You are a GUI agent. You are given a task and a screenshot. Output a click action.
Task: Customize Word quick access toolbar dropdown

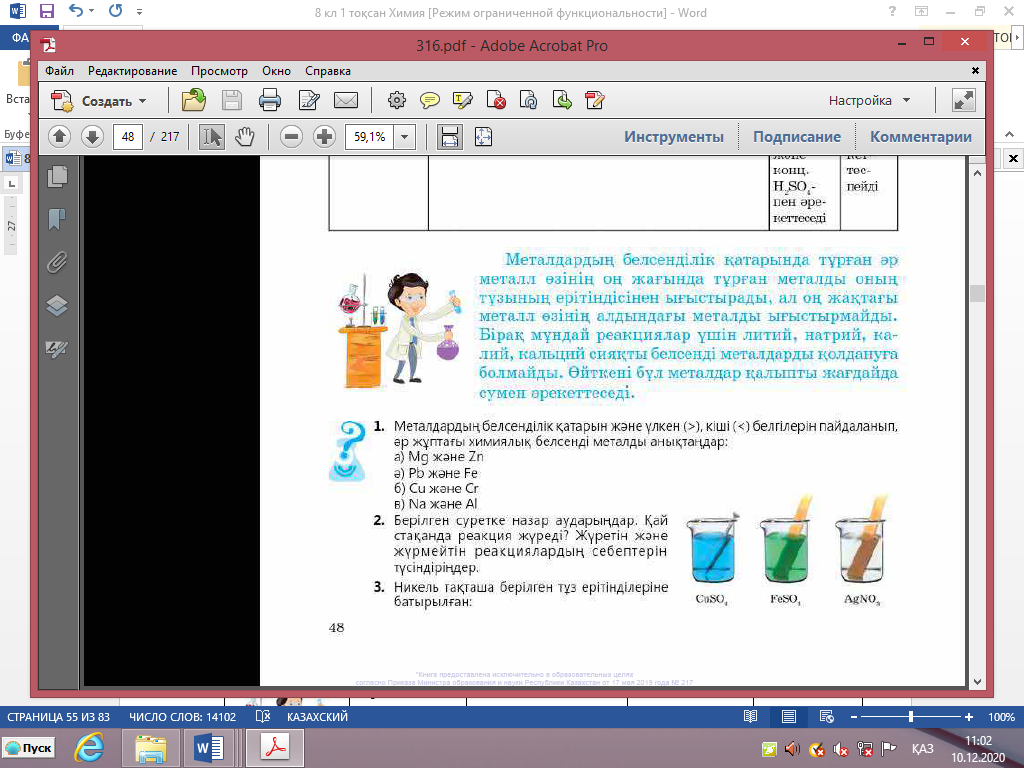click(x=139, y=12)
